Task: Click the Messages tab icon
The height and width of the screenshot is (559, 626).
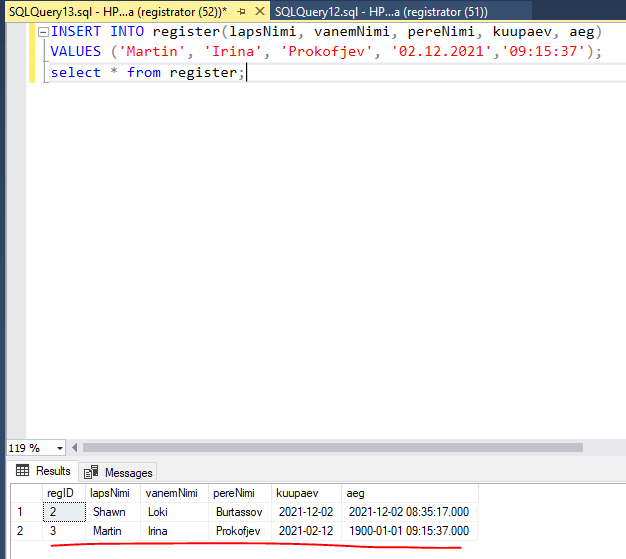Action: 92,472
